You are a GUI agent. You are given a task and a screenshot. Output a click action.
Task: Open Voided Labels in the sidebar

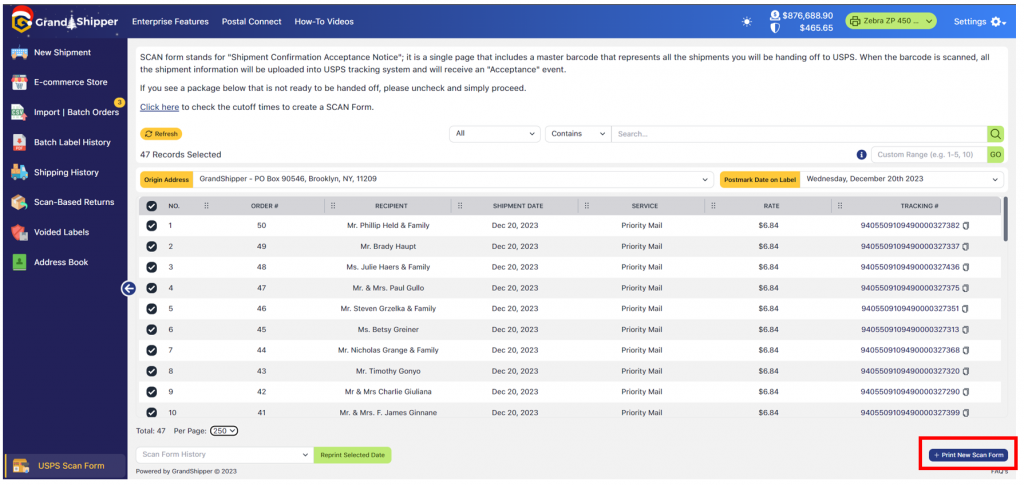pyautogui.click(x=62, y=232)
